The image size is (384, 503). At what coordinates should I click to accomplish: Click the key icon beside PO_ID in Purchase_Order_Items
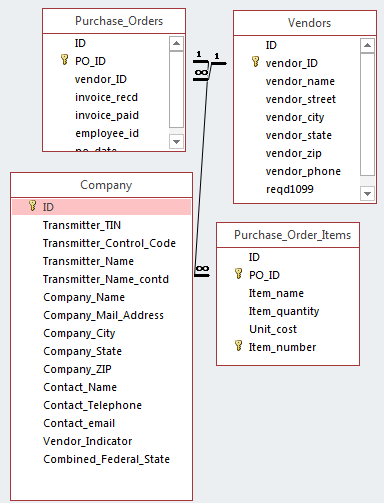238,274
